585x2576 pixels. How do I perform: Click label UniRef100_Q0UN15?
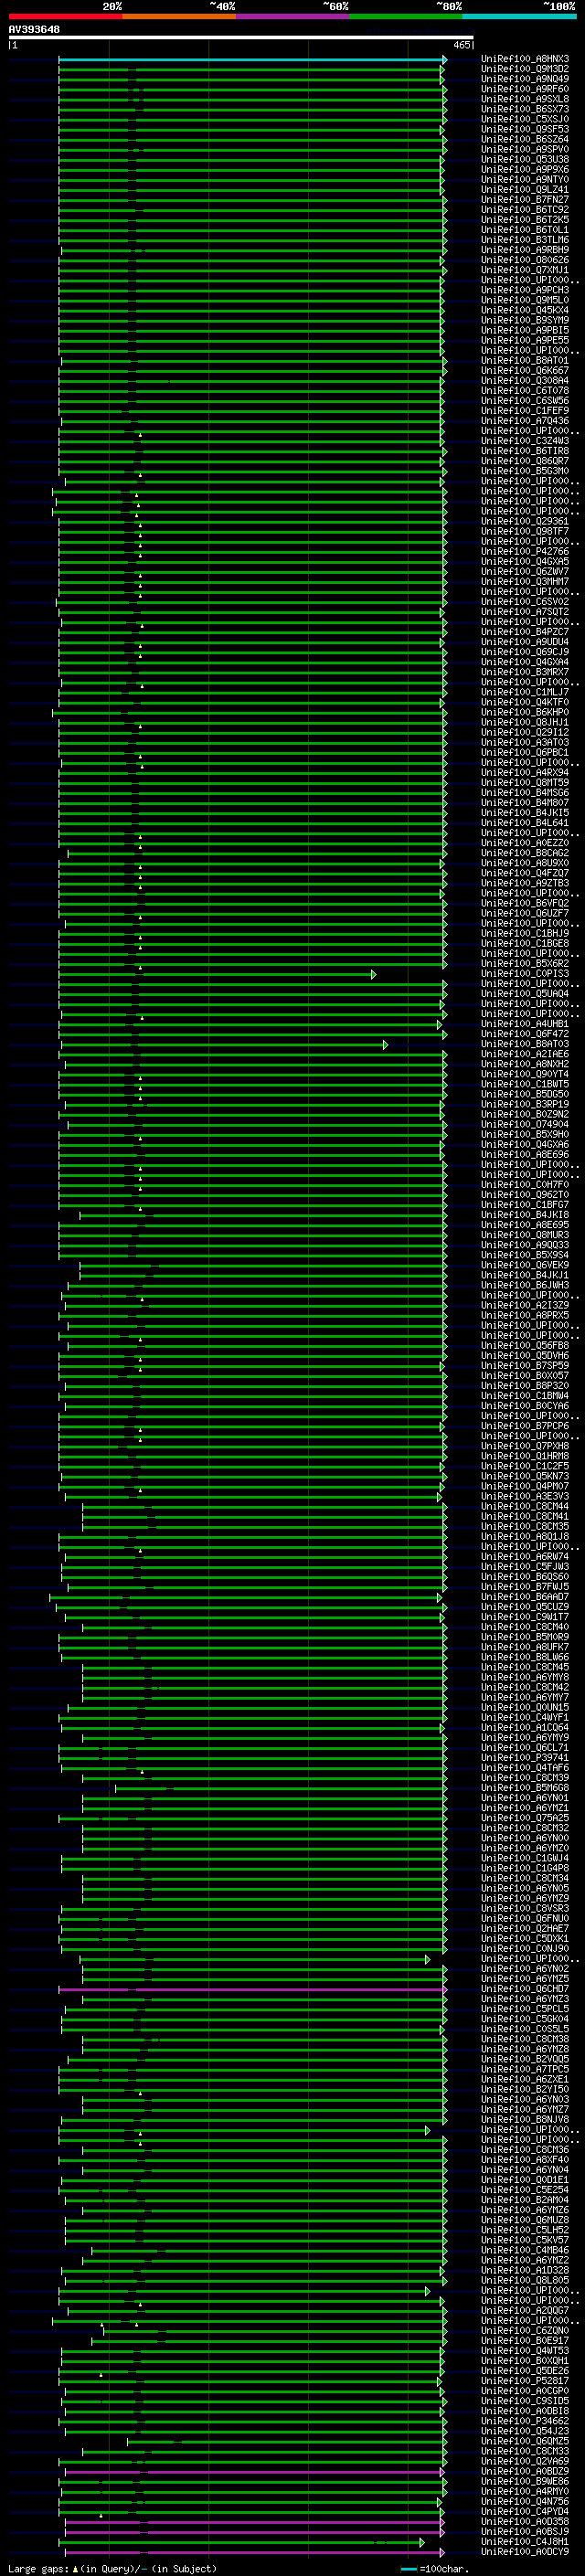click(x=525, y=1707)
